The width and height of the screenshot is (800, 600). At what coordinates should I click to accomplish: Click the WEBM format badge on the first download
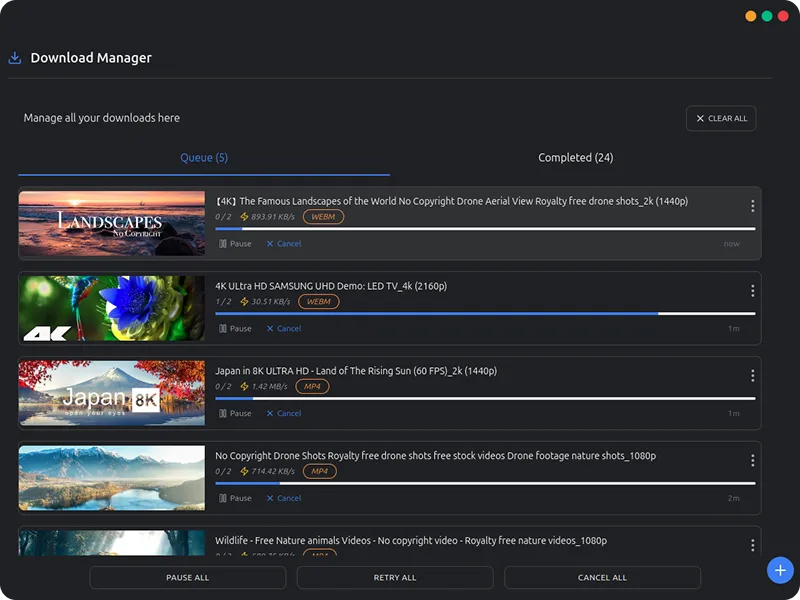click(322, 216)
